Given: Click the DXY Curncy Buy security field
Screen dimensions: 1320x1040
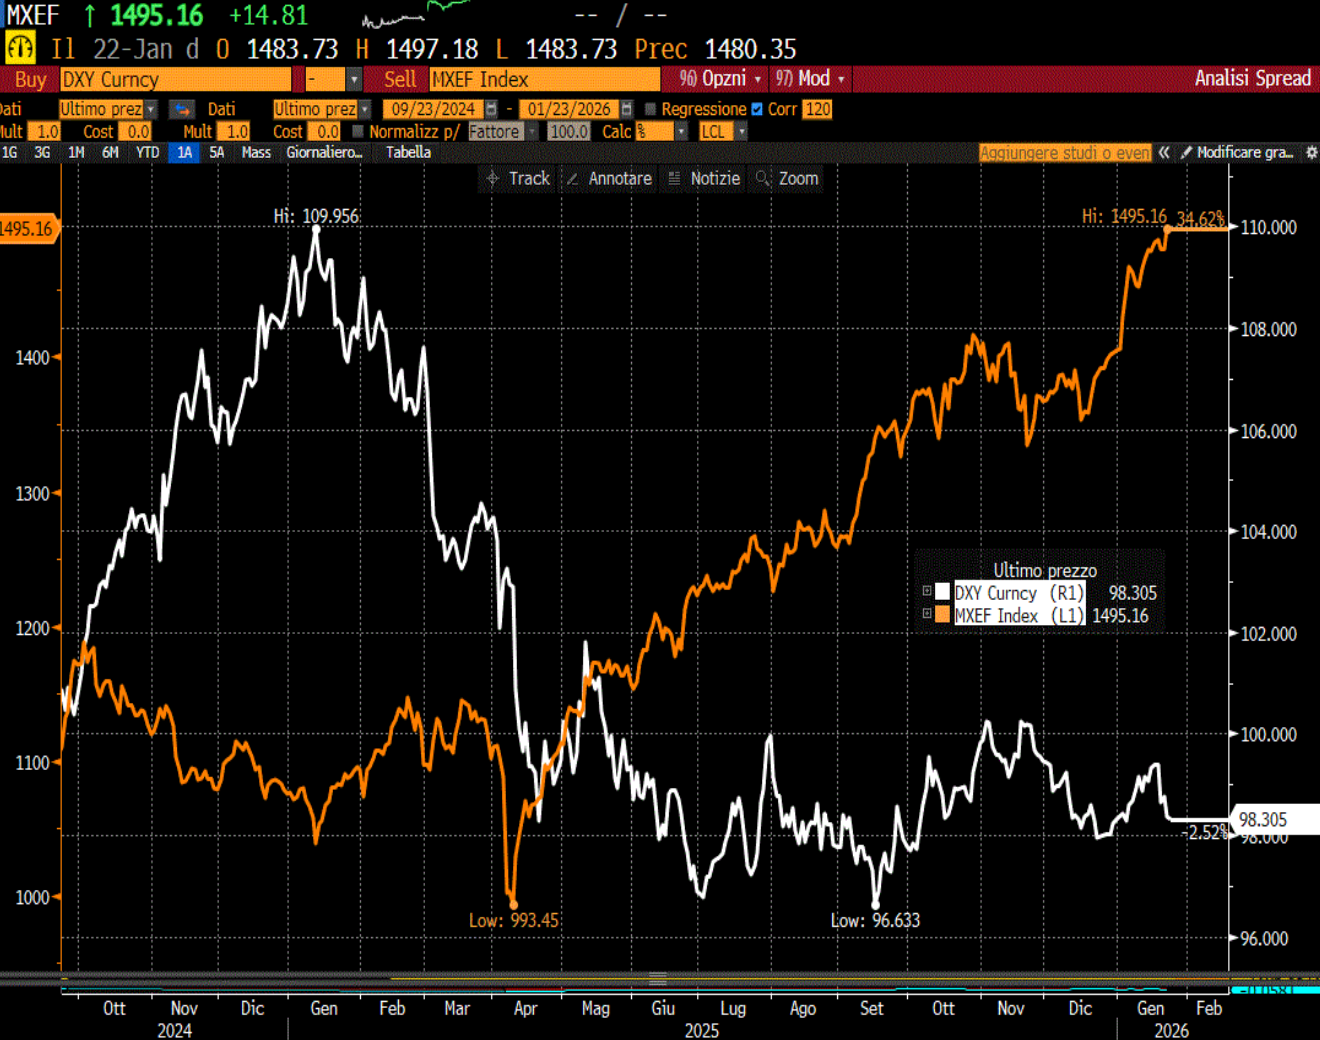Looking at the screenshot, I should 176,79.
